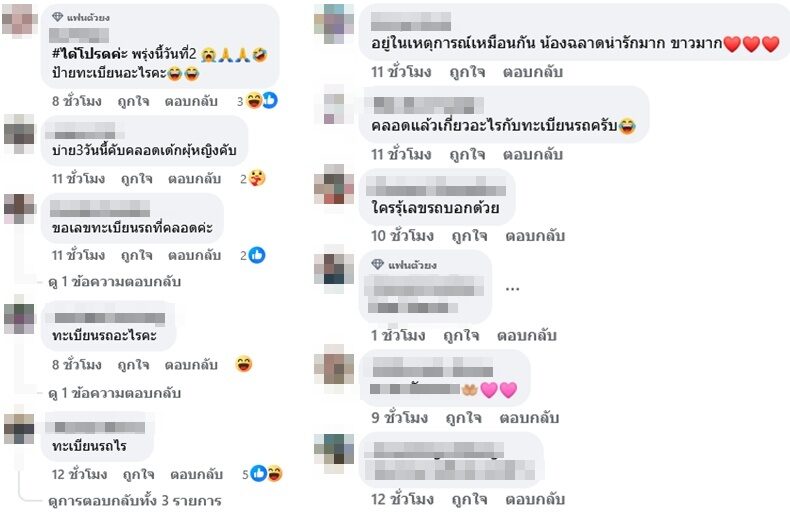Viewport: 790px width, 513px height.
Task: Open the 12 ชั่วโมง timestamp of ทะเบียนรถไร
Action: [79, 474]
